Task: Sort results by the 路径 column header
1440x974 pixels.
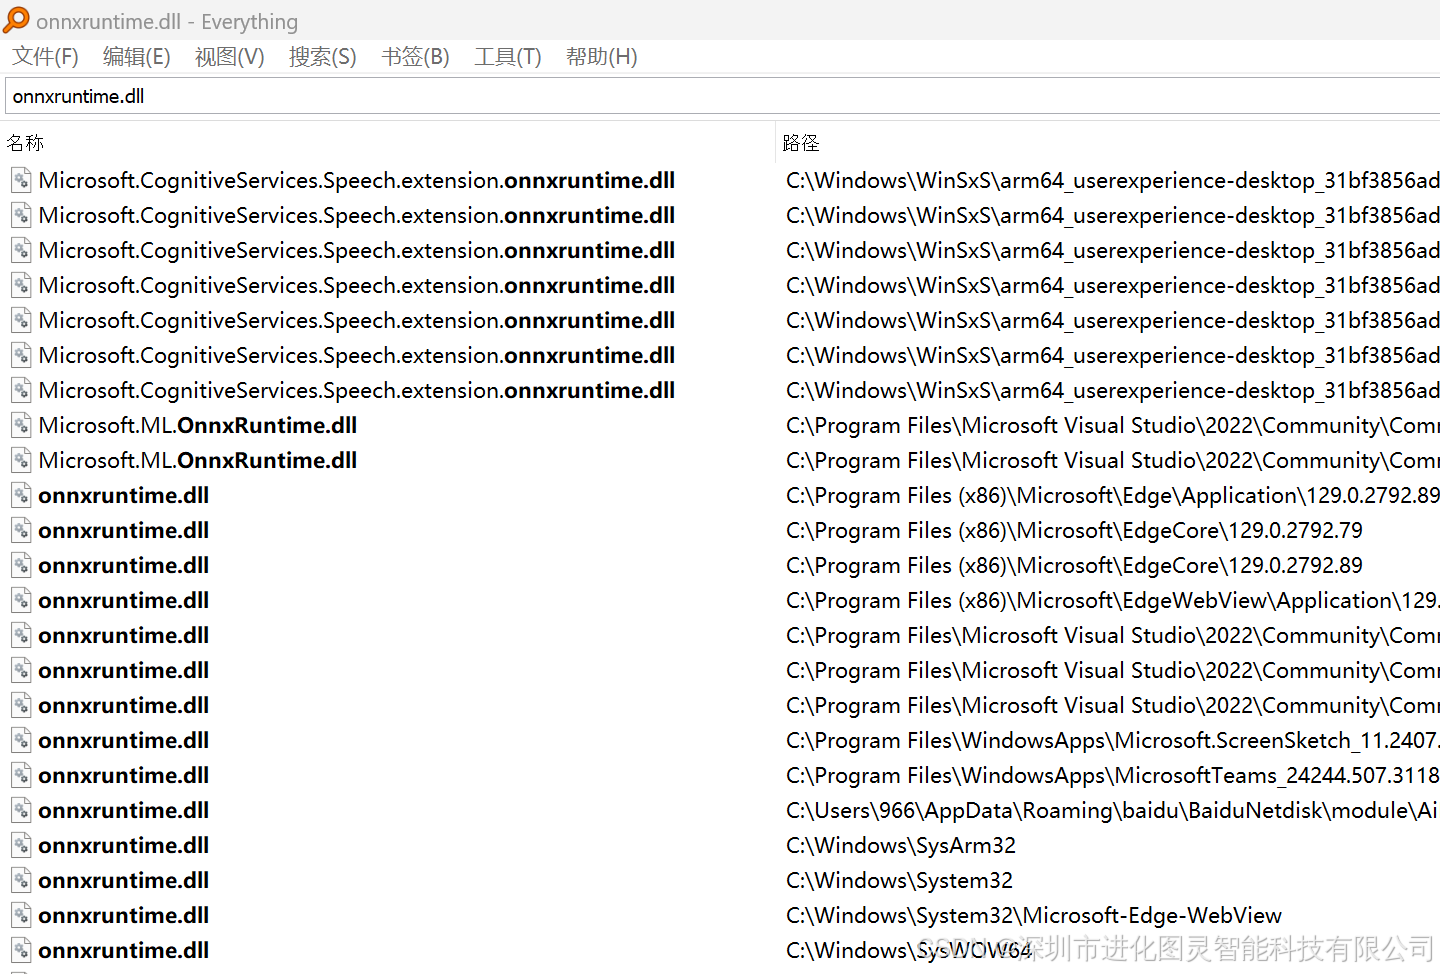Action: 1109,143
